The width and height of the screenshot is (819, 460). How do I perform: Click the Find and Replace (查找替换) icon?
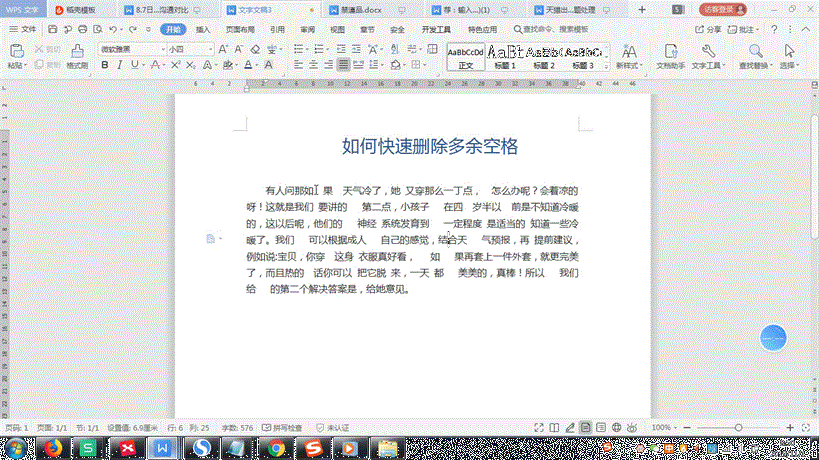click(754, 56)
